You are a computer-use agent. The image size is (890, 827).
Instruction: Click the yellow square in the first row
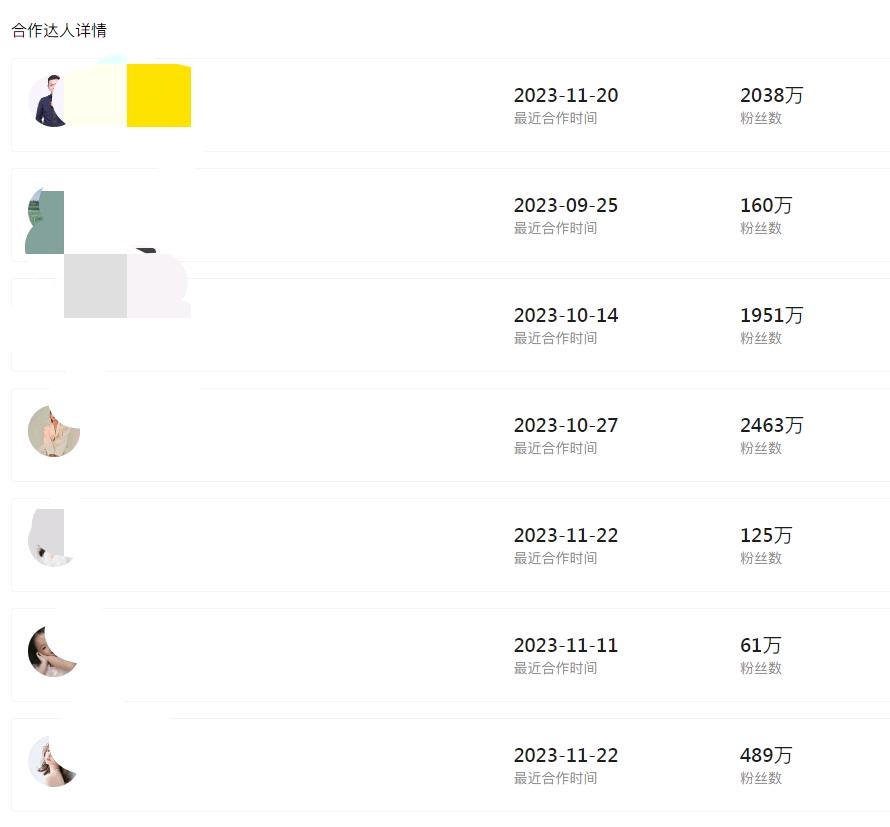point(158,96)
